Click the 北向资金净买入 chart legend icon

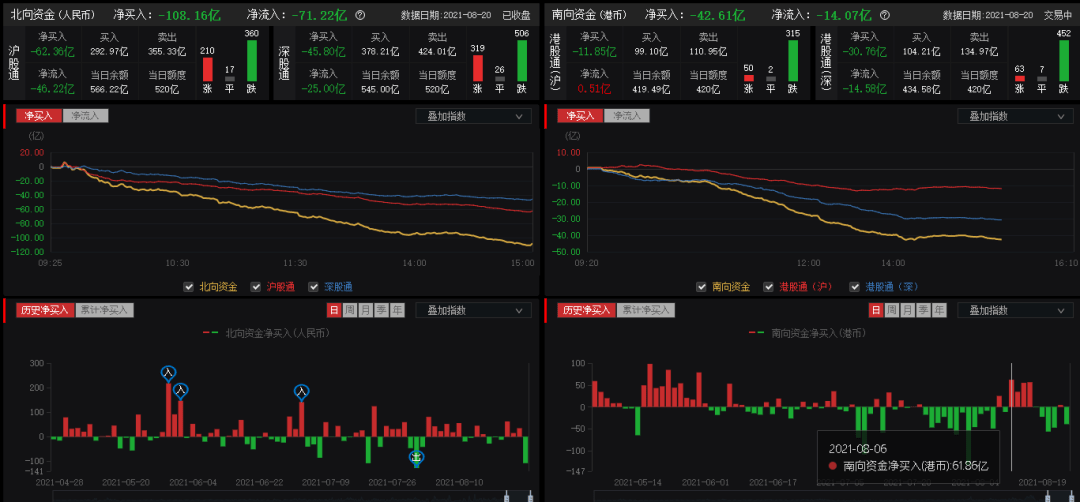click(211, 333)
